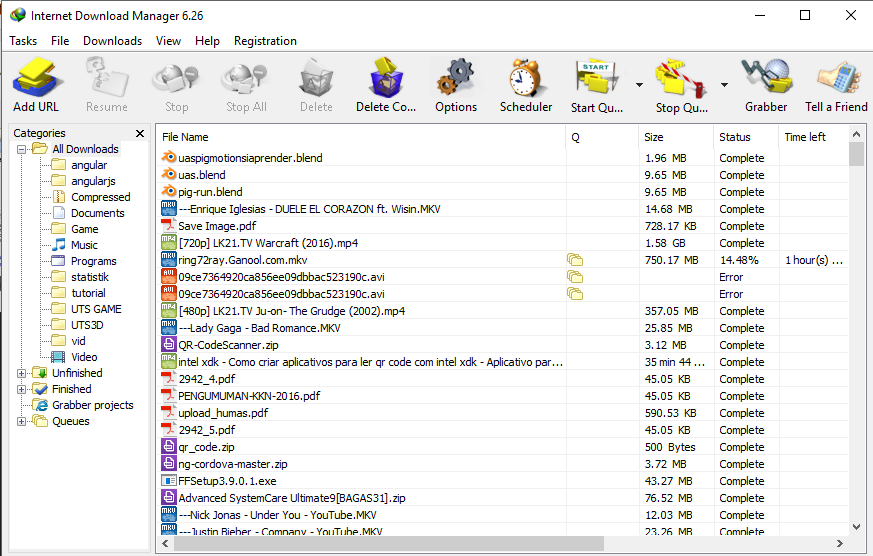Click Blender icon of uaspigmotionsiaprender.blend
This screenshot has width=873, height=556.
coord(169,158)
